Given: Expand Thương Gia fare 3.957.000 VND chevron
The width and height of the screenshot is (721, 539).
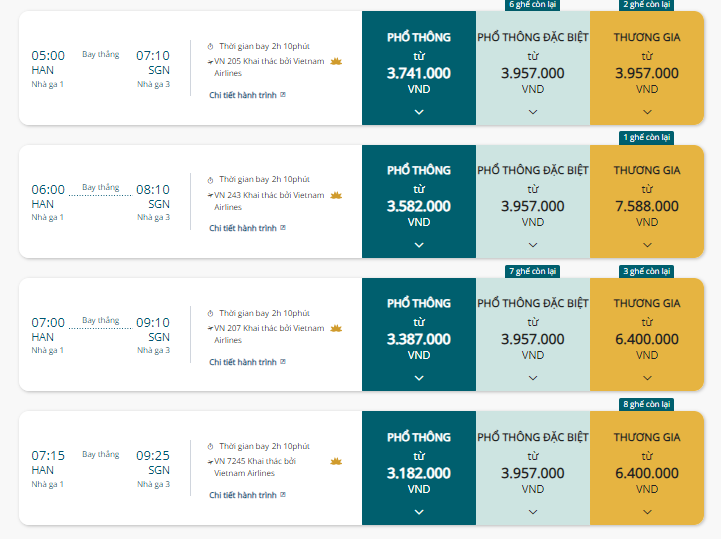Looking at the screenshot, I should point(647,112).
